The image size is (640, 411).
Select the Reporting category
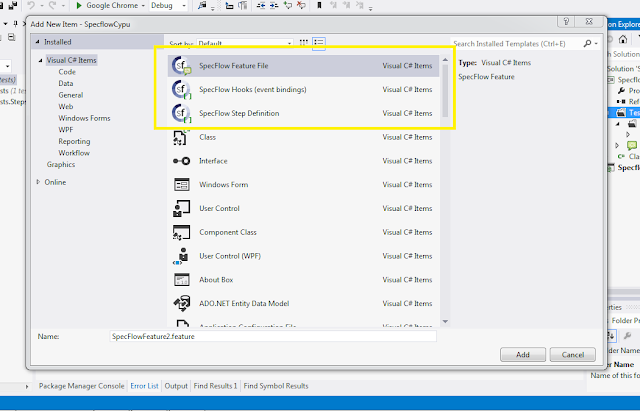coord(74,141)
